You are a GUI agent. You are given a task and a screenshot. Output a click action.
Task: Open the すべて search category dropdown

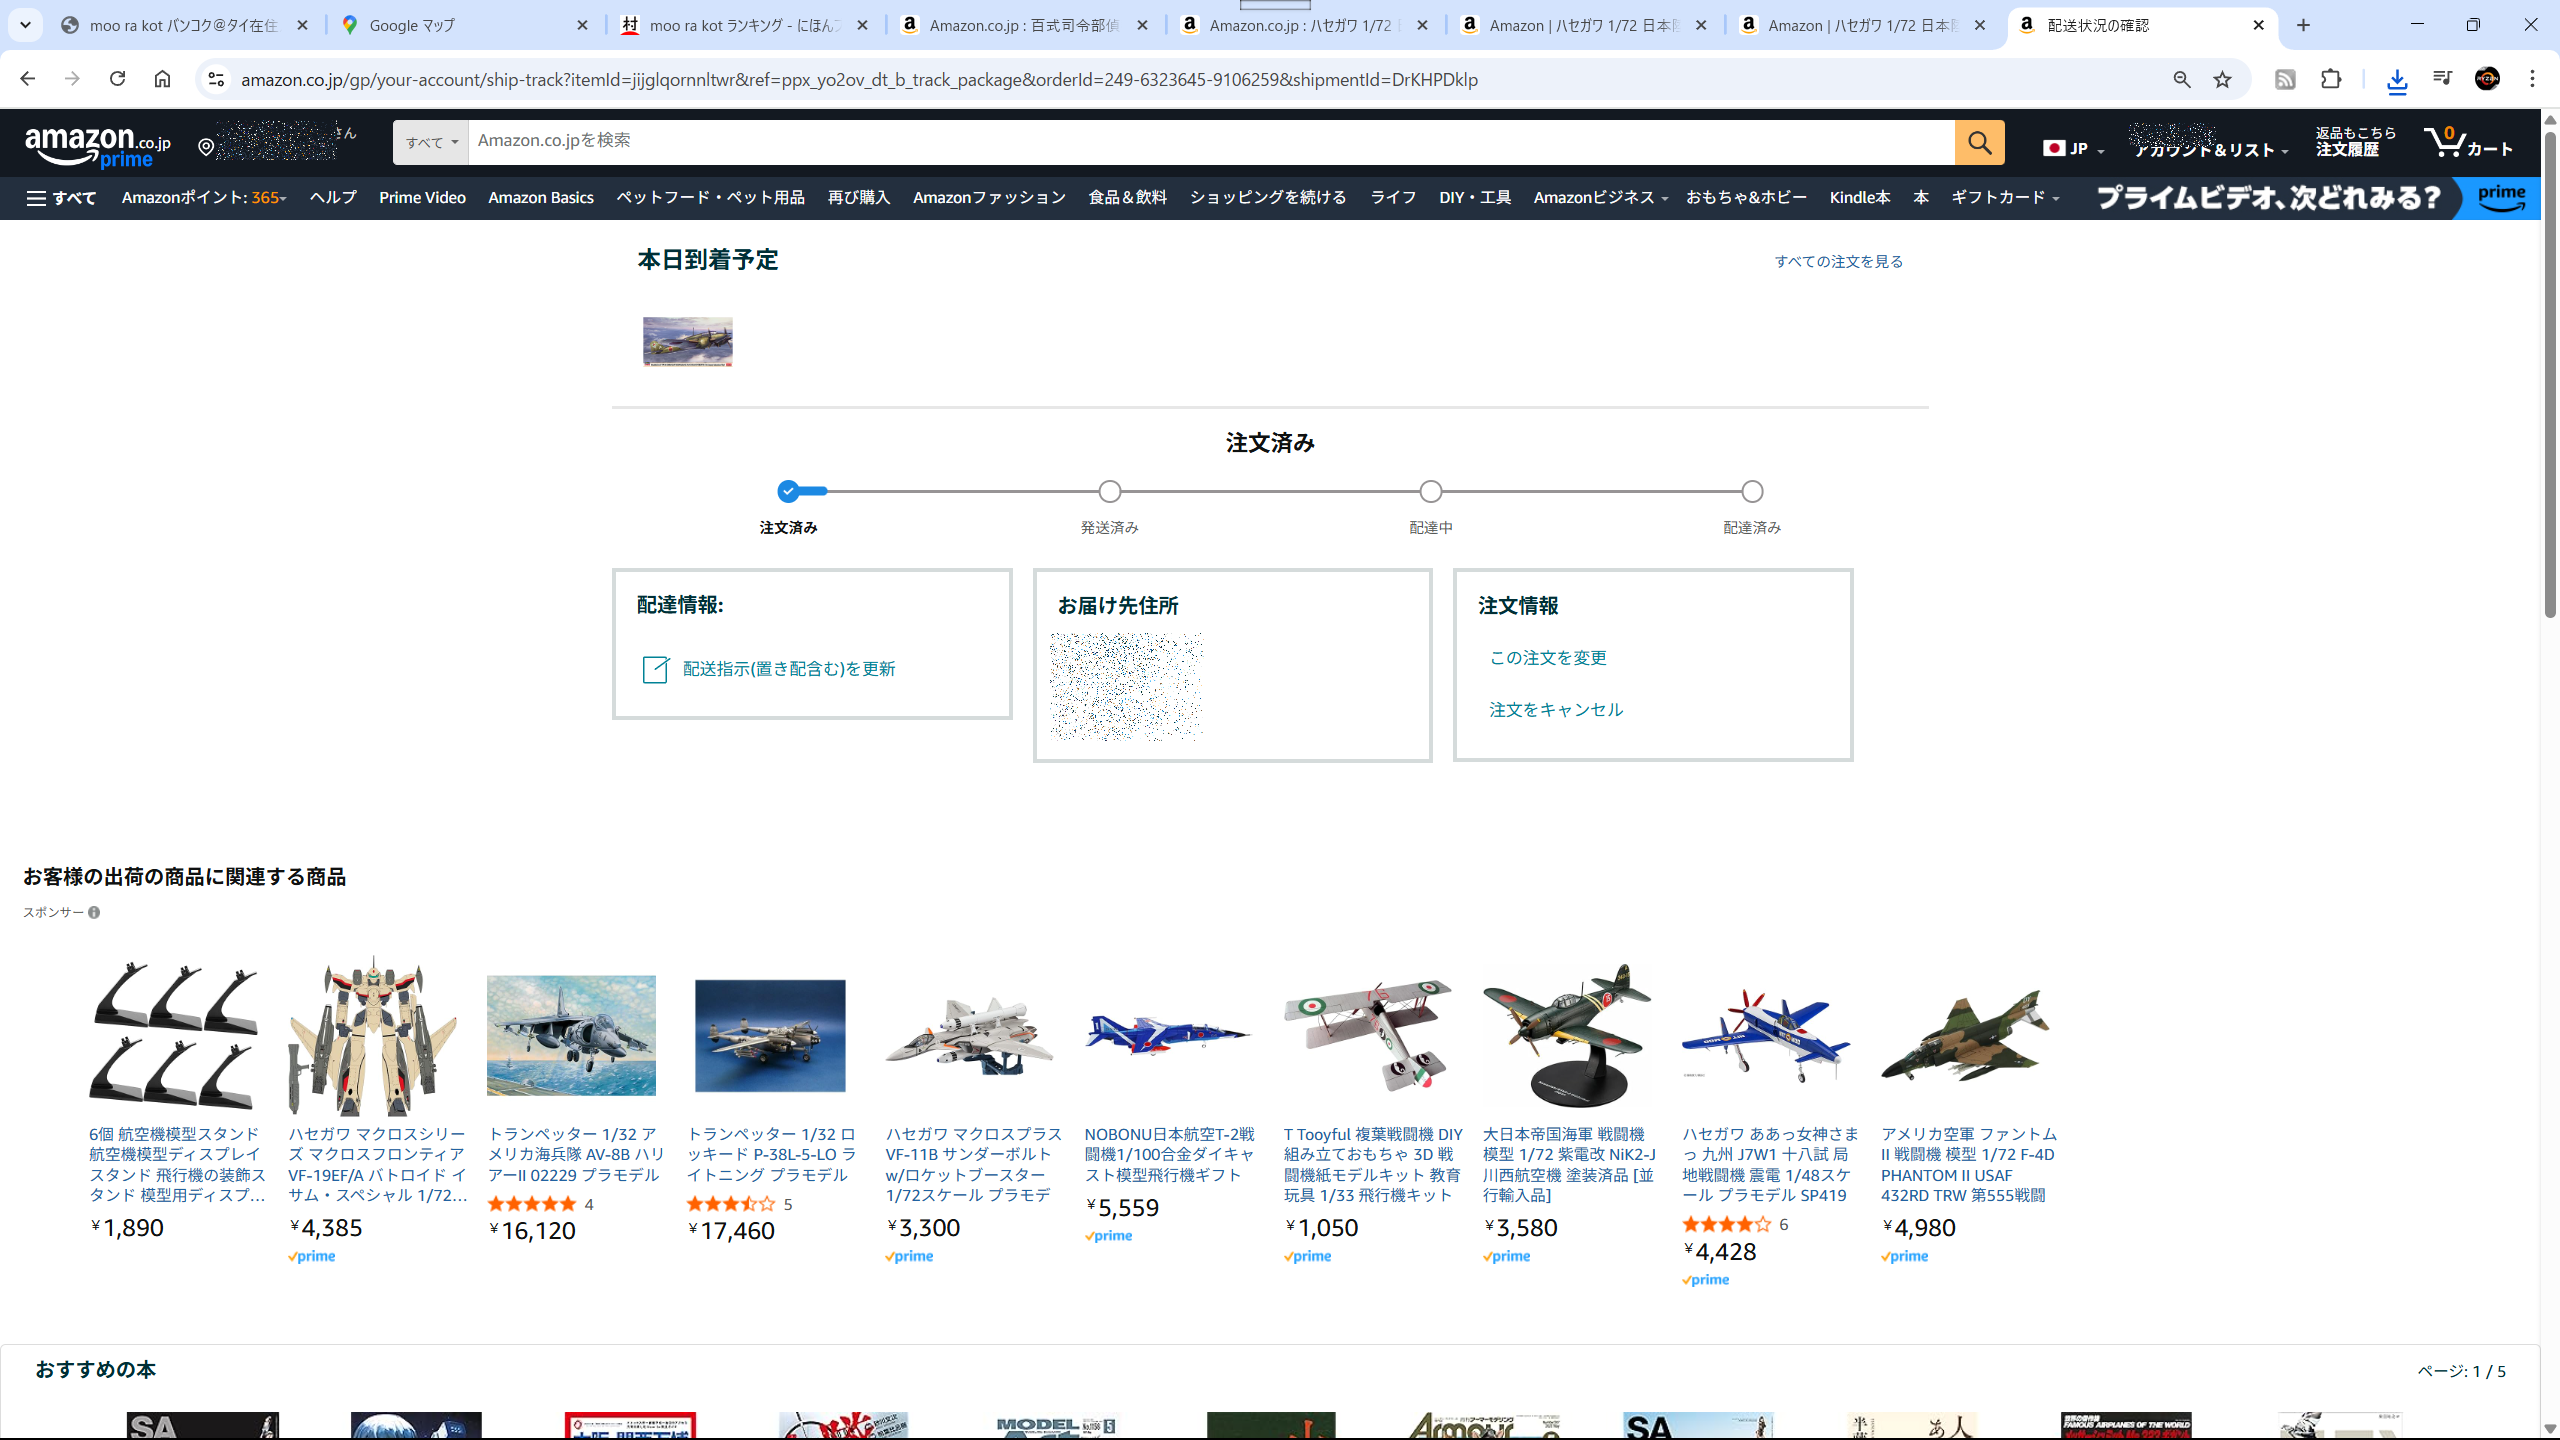[431, 143]
